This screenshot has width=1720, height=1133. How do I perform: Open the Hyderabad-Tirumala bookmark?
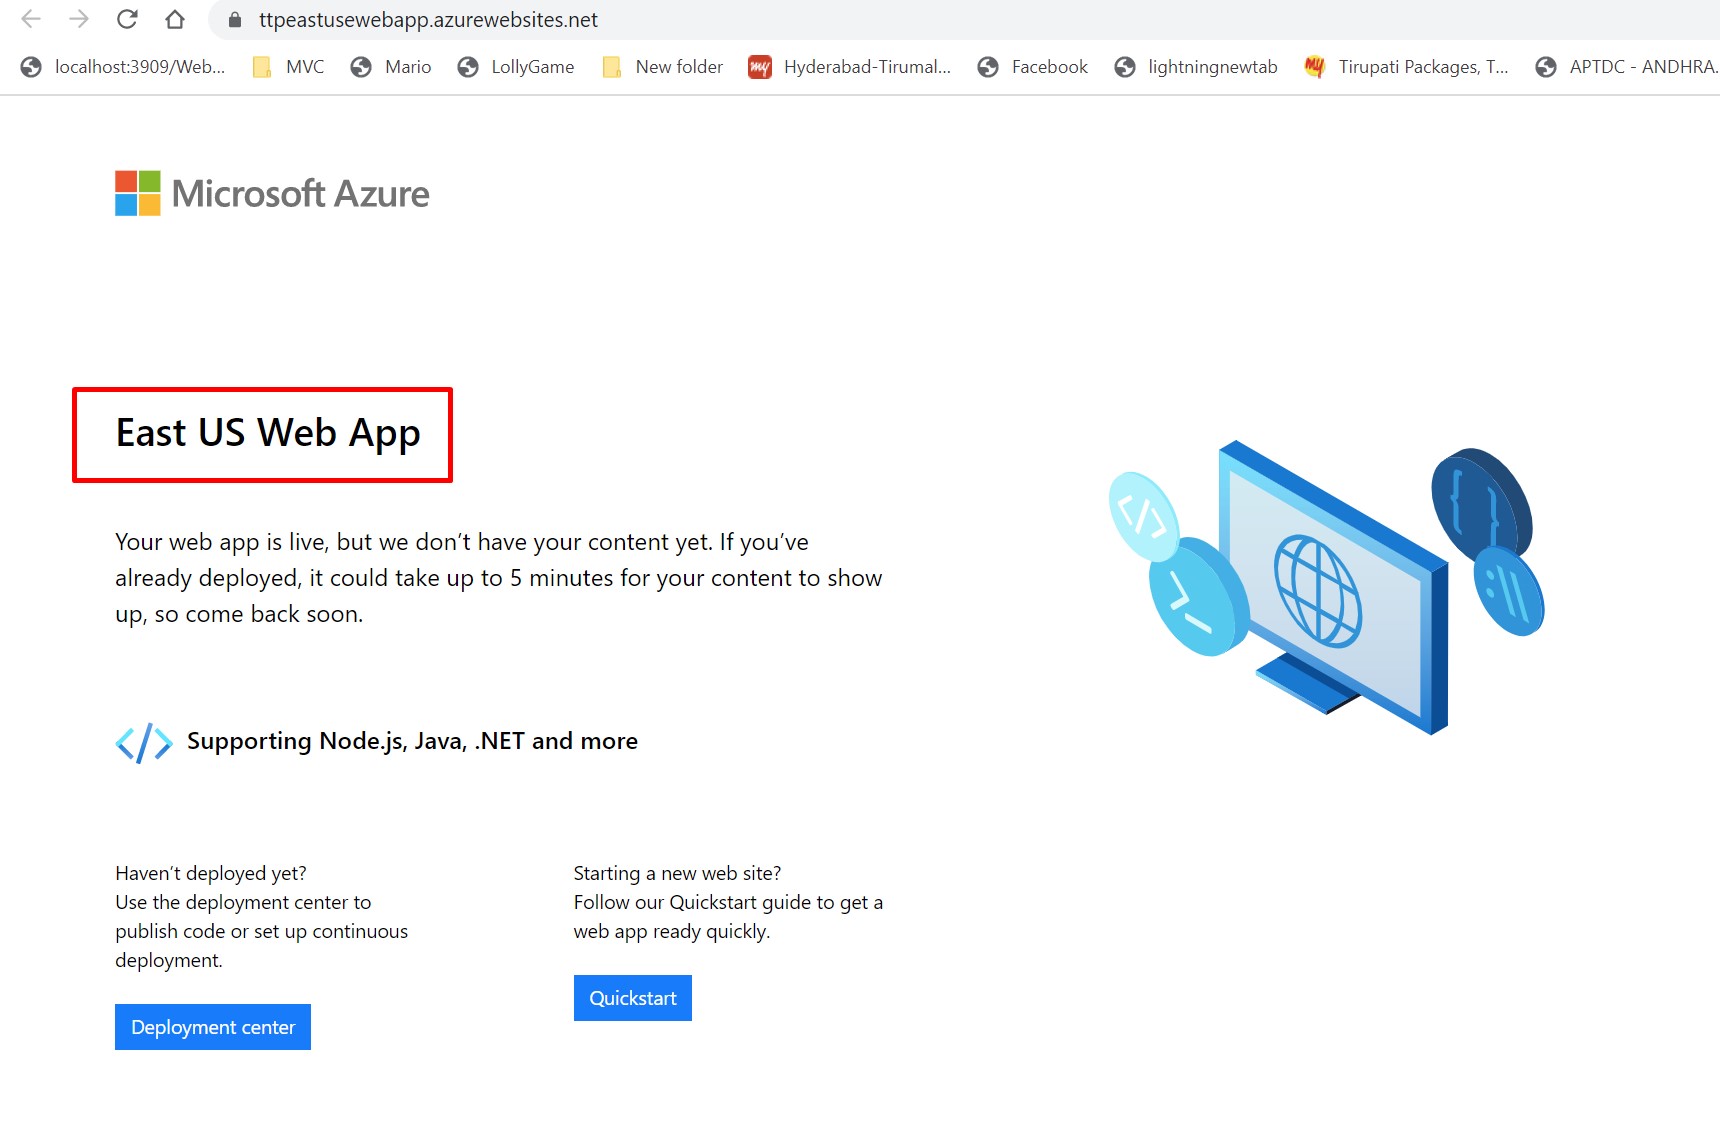[850, 67]
